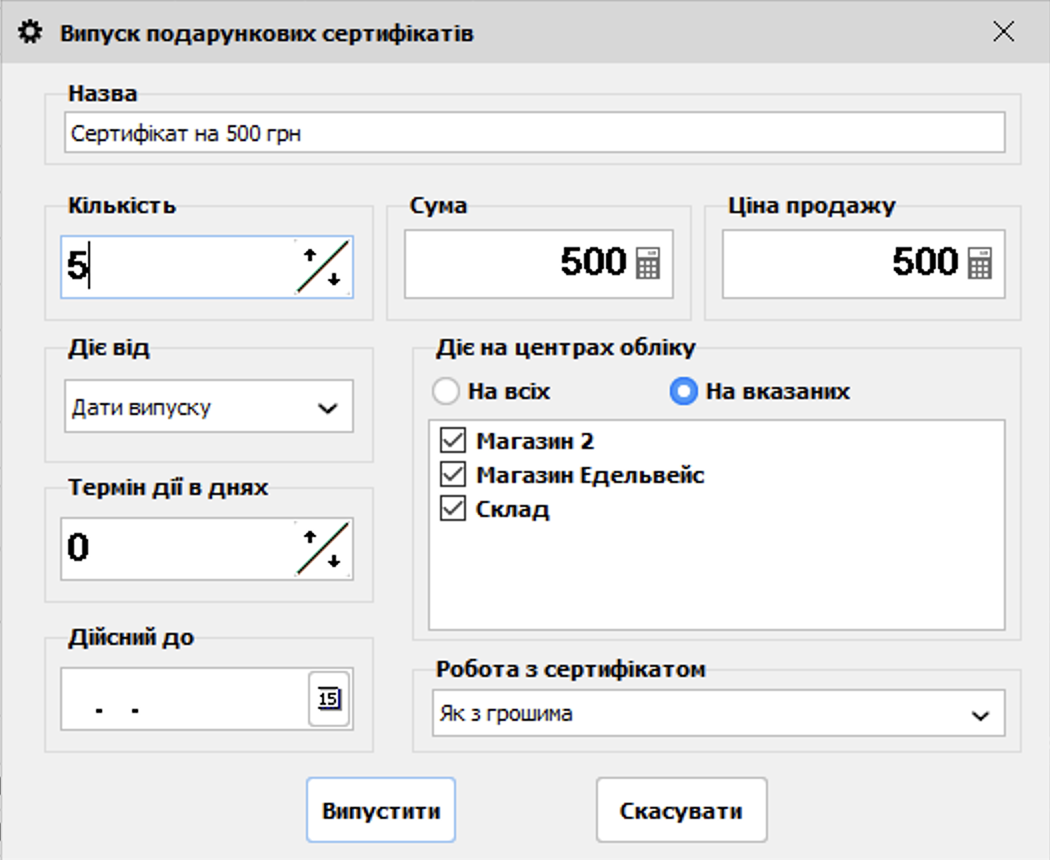The height and width of the screenshot is (860, 1050).
Task: Open calculator icon in Ціна продажу field
Action: 980,264
